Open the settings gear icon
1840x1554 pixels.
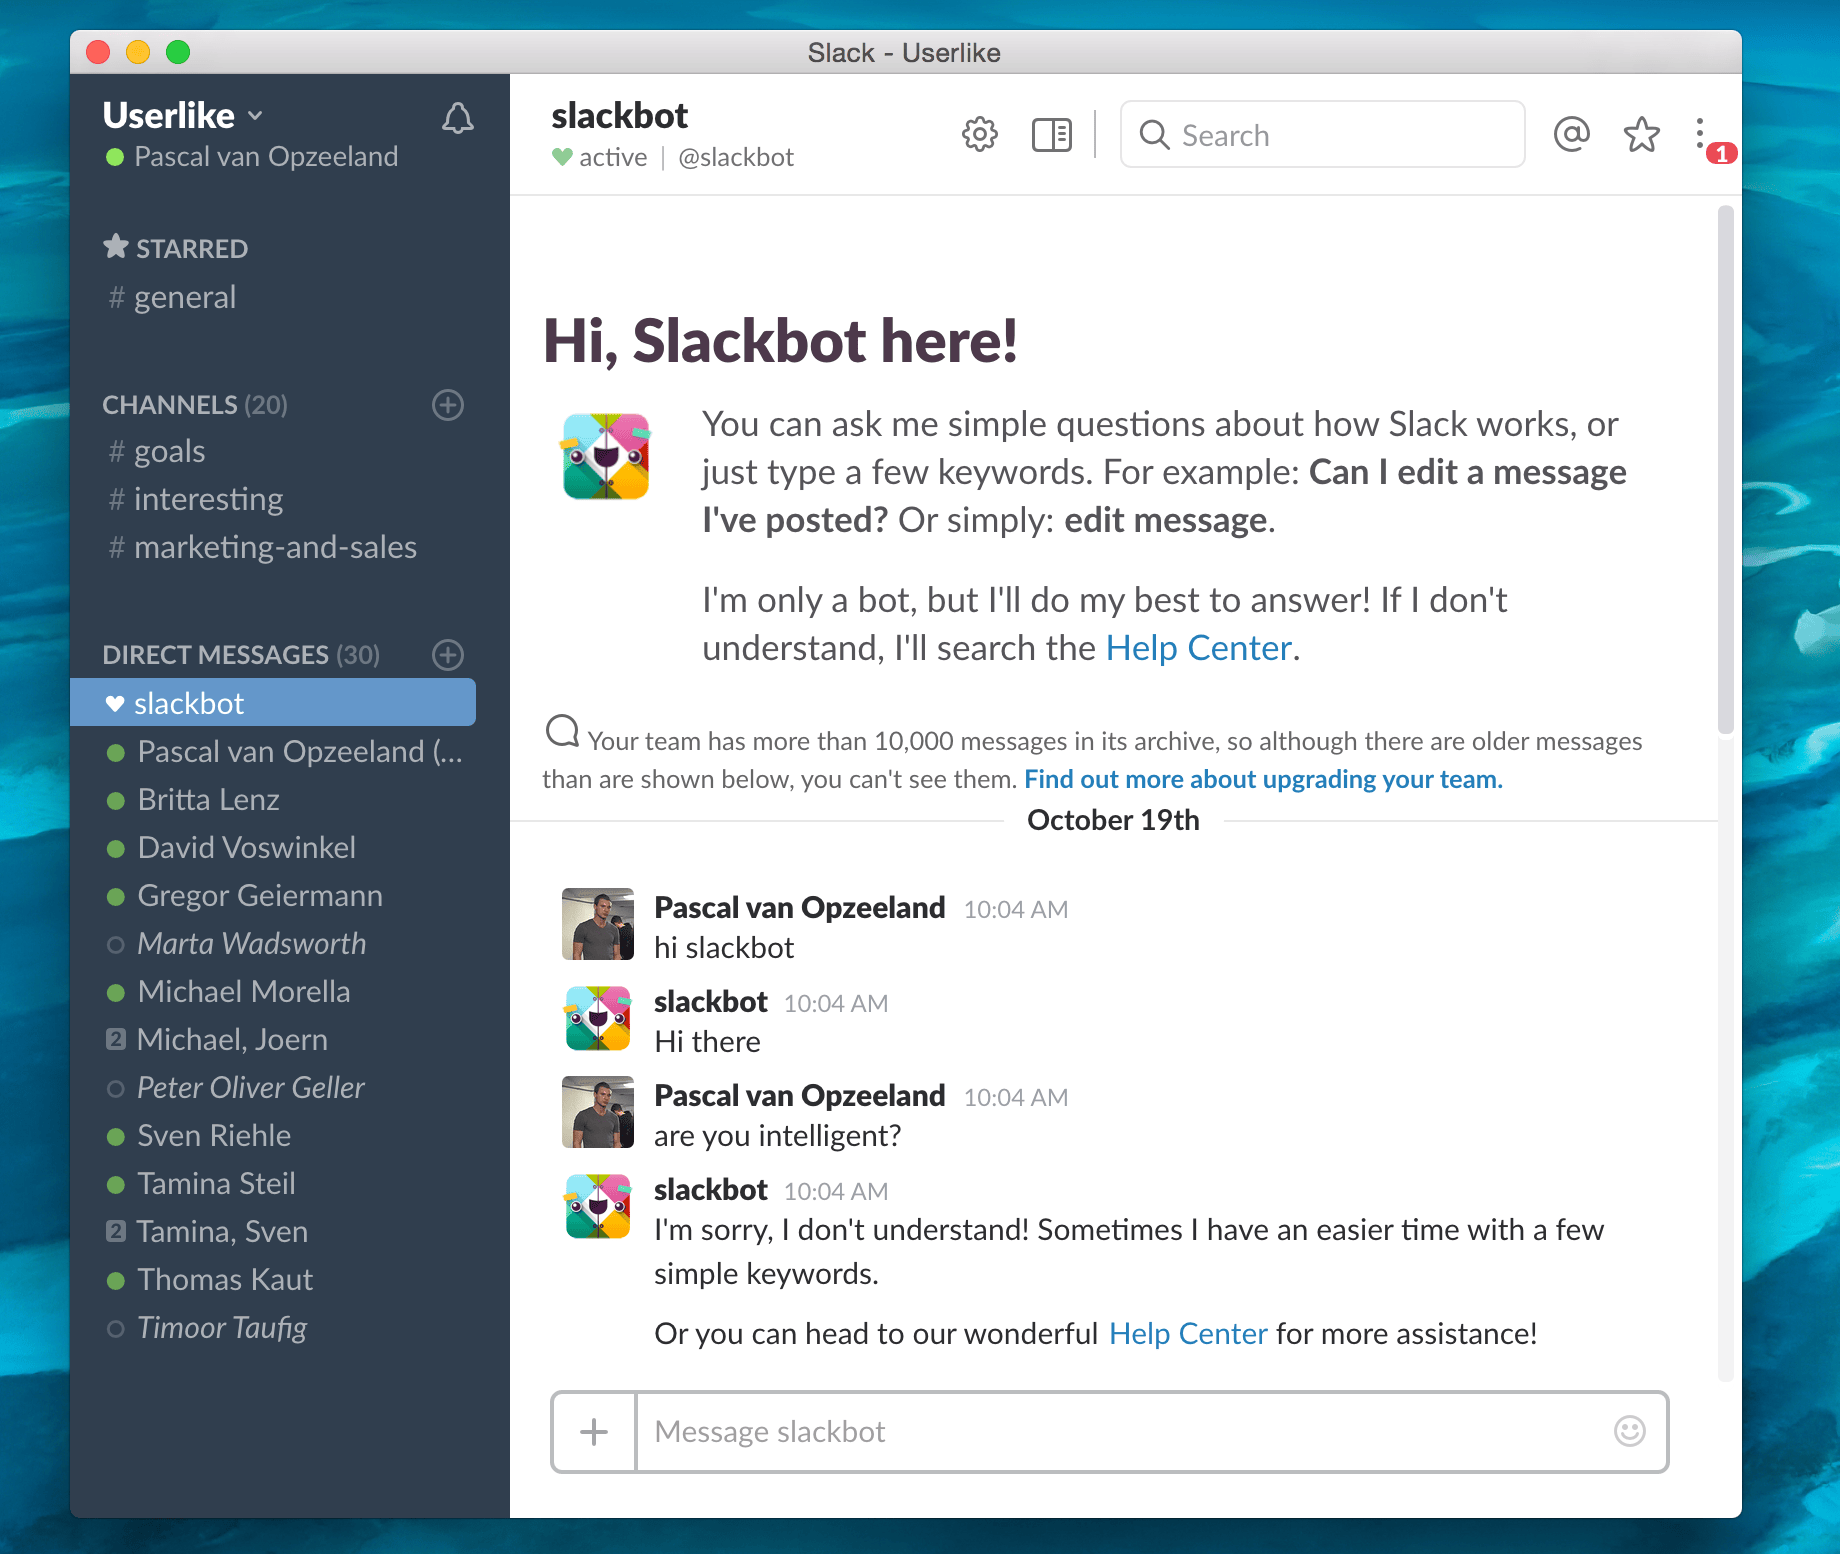point(979,134)
